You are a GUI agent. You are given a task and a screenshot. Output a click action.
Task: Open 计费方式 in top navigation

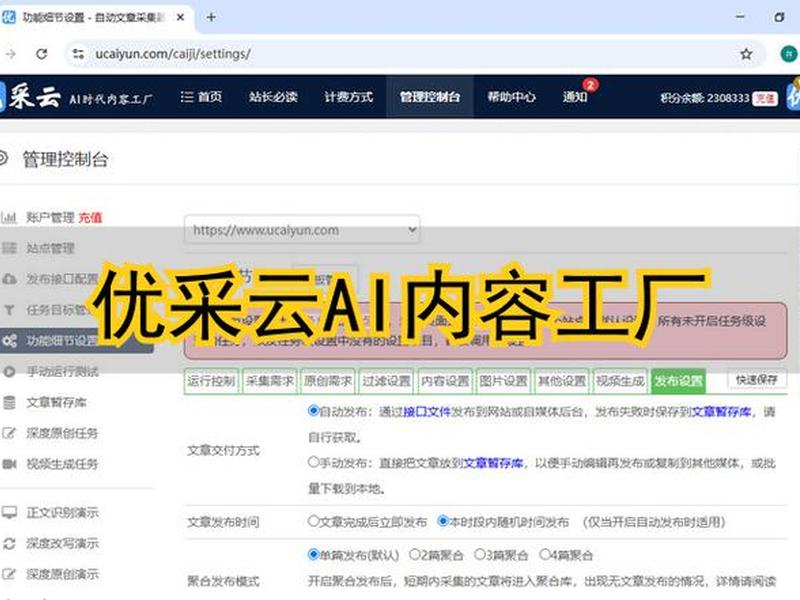point(349,96)
